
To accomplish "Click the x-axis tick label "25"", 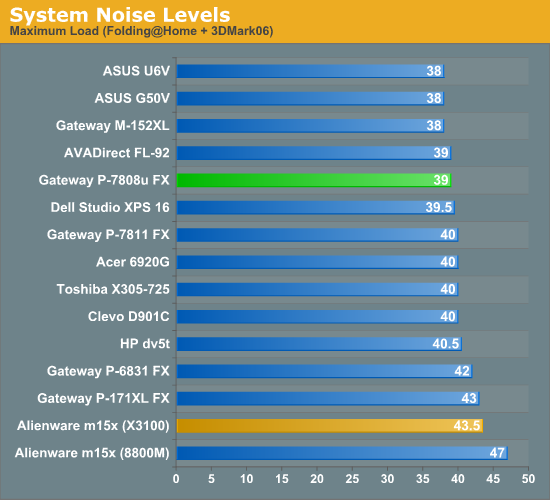I will click(x=352, y=479).
